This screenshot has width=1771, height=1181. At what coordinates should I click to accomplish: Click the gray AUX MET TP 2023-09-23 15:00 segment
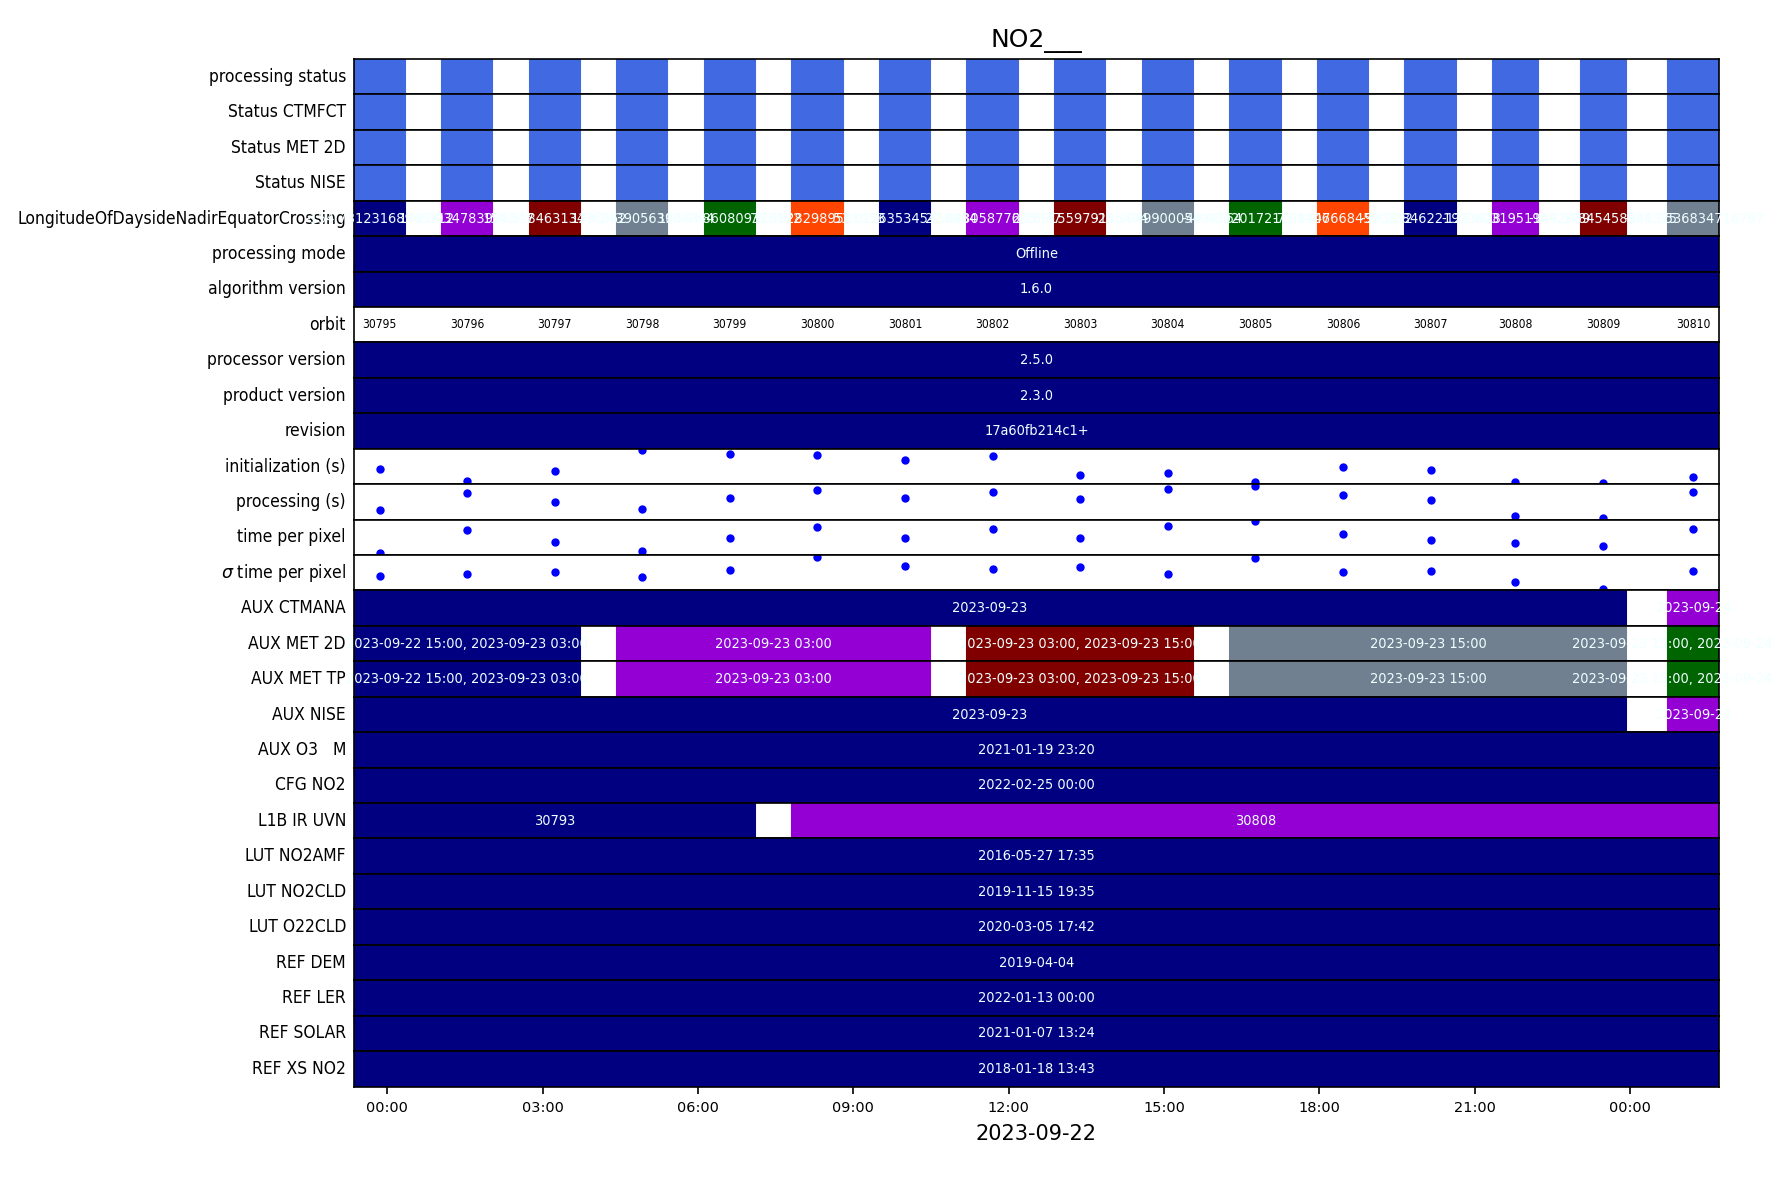(x=1427, y=678)
